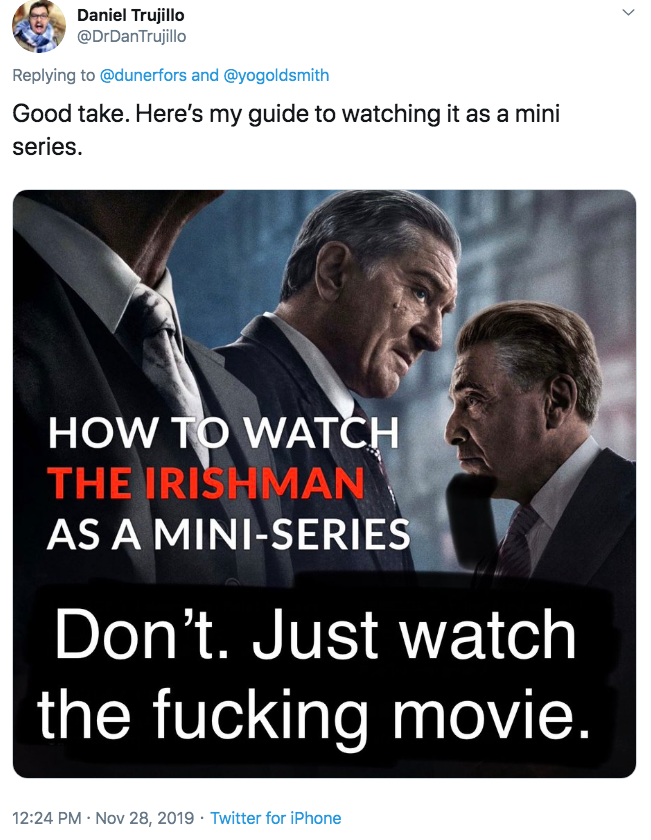651x840 pixels.
Task: Click the HOW TO WATCH heading in image
Action: point(224,432)
